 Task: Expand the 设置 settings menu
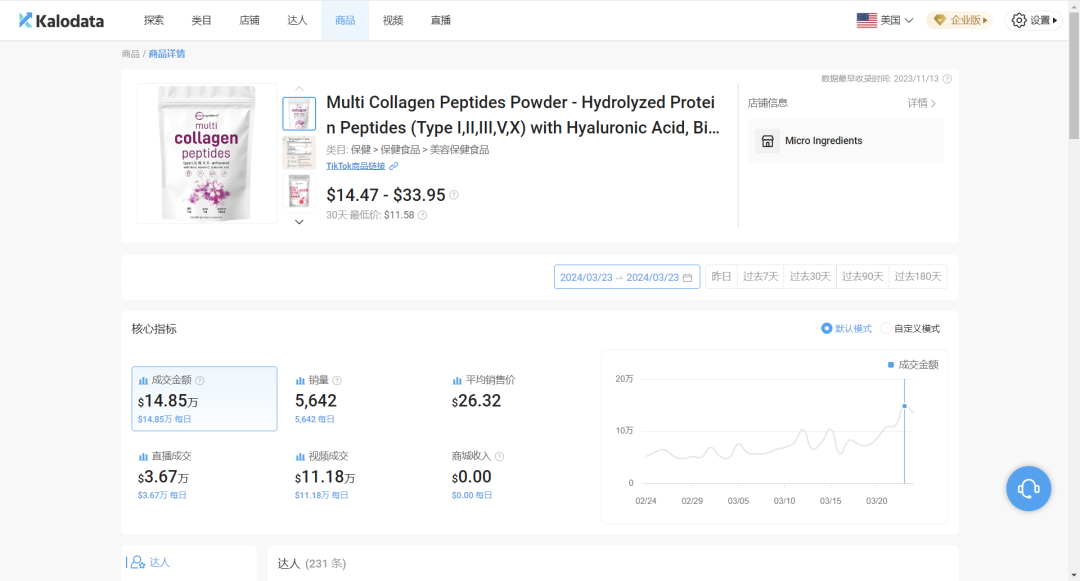point(1033,20)
